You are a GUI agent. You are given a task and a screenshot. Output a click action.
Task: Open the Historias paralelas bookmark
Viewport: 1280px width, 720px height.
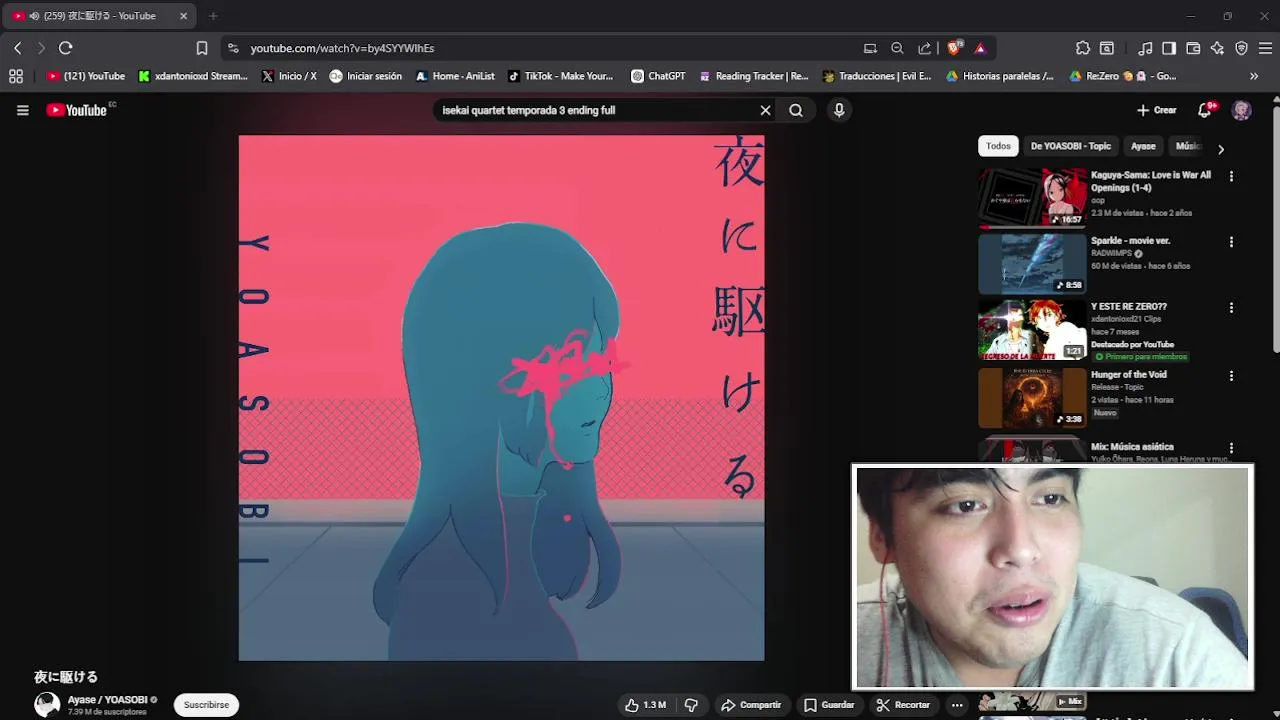click(999, 76)
